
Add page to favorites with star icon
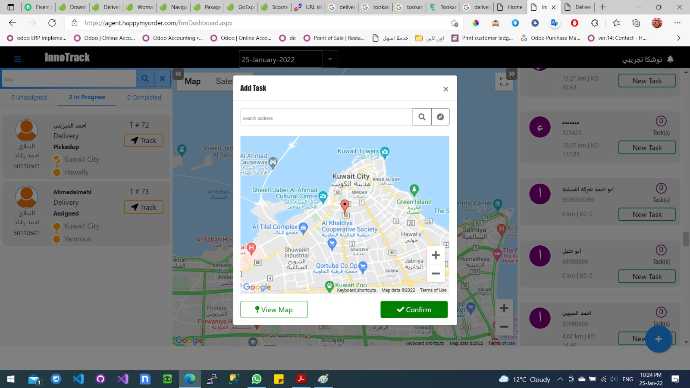[616, 23]
